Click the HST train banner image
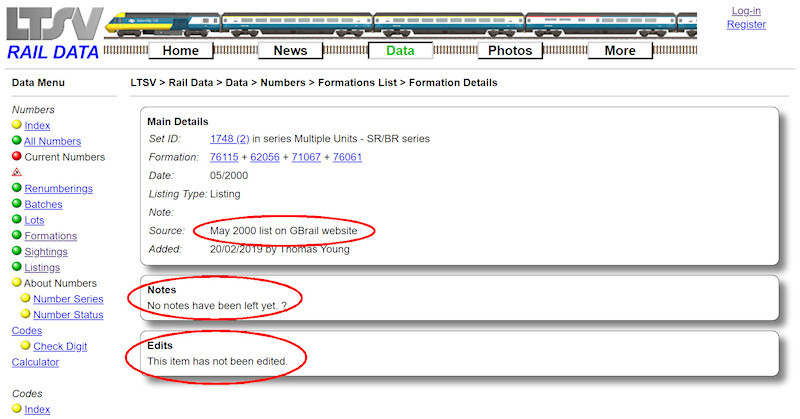 coord(401,24)
